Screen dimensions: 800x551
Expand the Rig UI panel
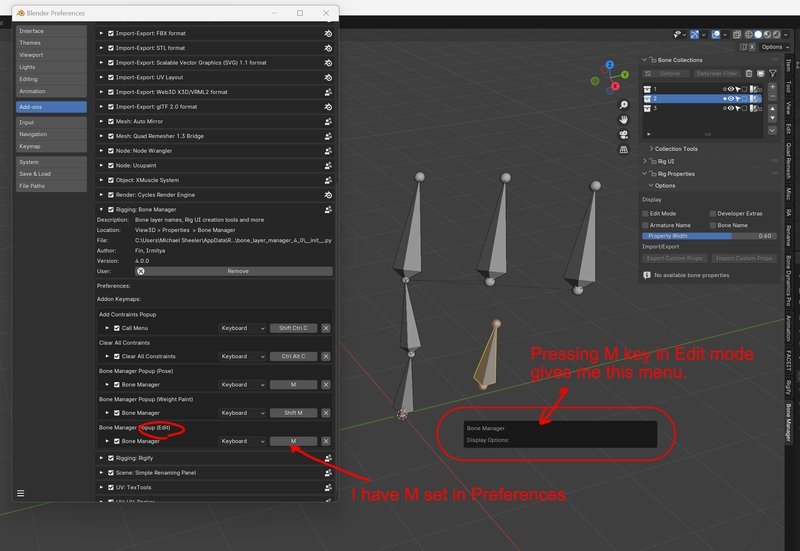[x=645, y=161]
